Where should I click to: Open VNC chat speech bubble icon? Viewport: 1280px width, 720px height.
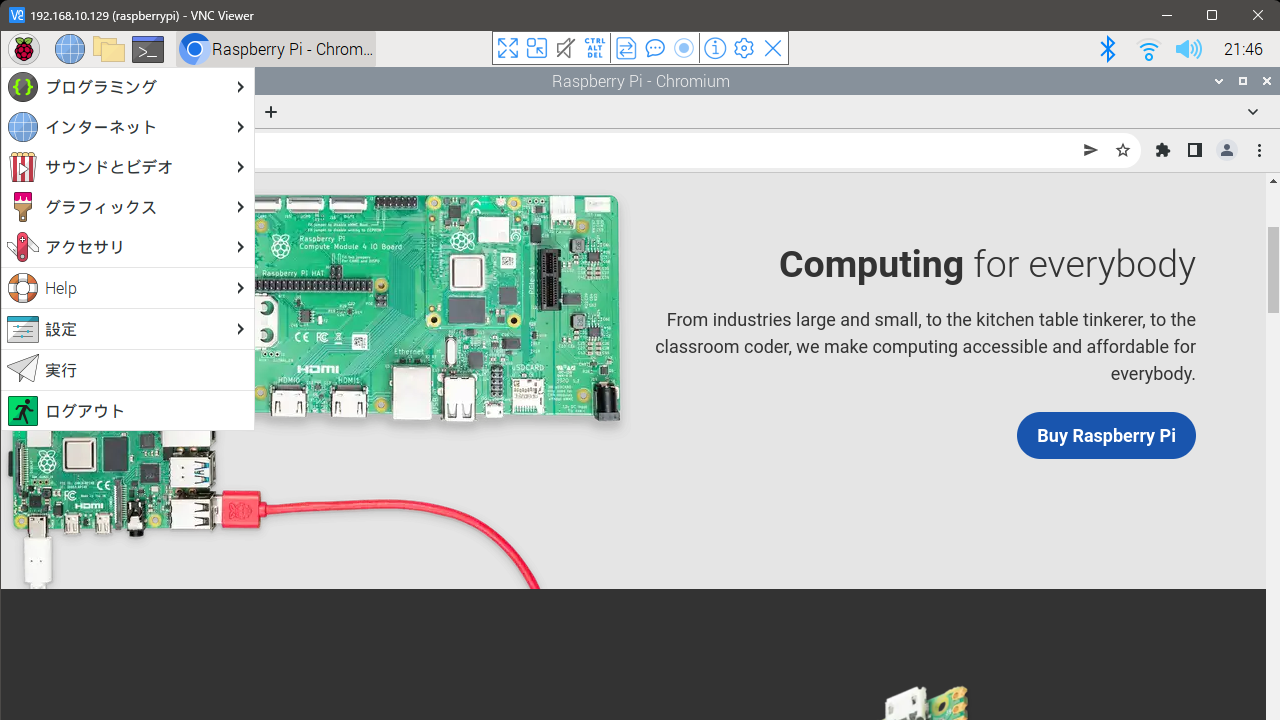pyautogui.click(x=655, y=48)
